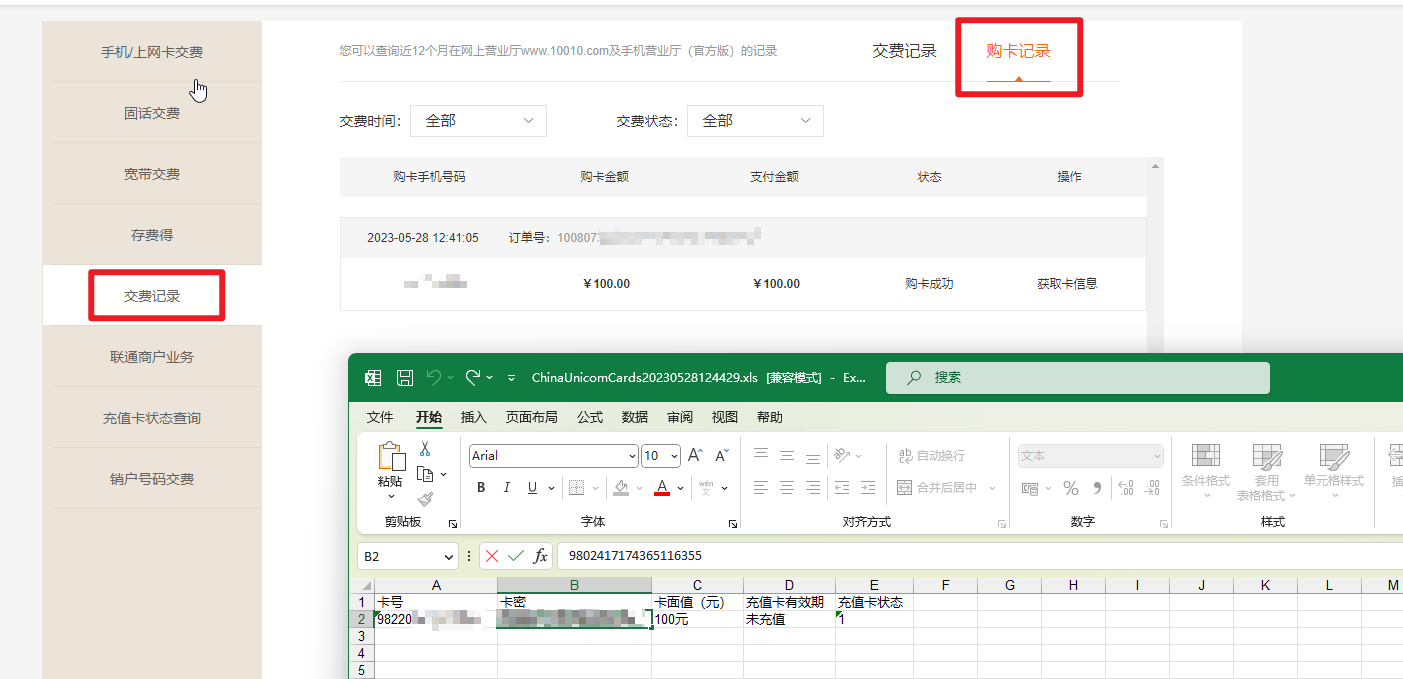Open the 宽带交费 sidebar entry

point(152,173)
